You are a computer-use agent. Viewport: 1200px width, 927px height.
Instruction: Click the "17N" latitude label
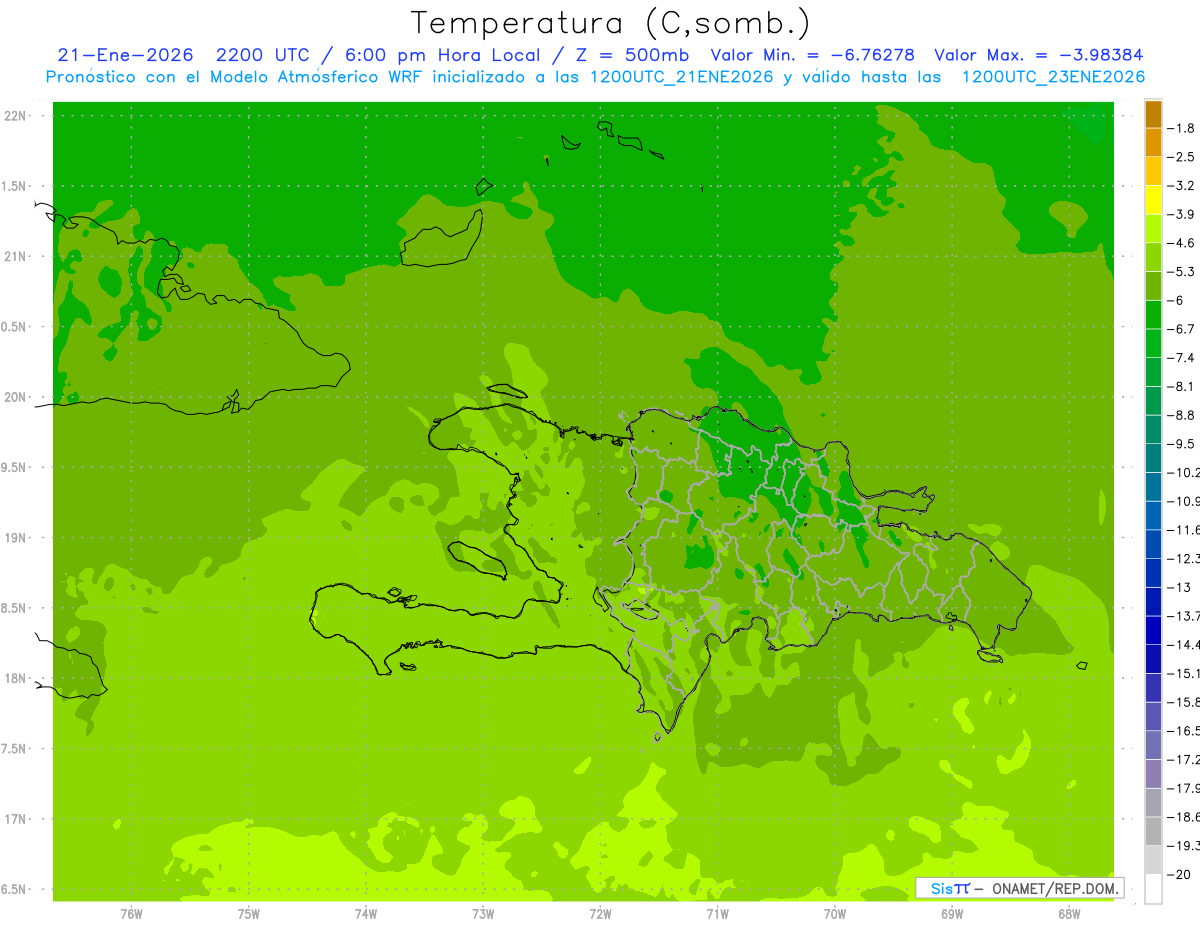pyautogui.click(x=15, y=819)
